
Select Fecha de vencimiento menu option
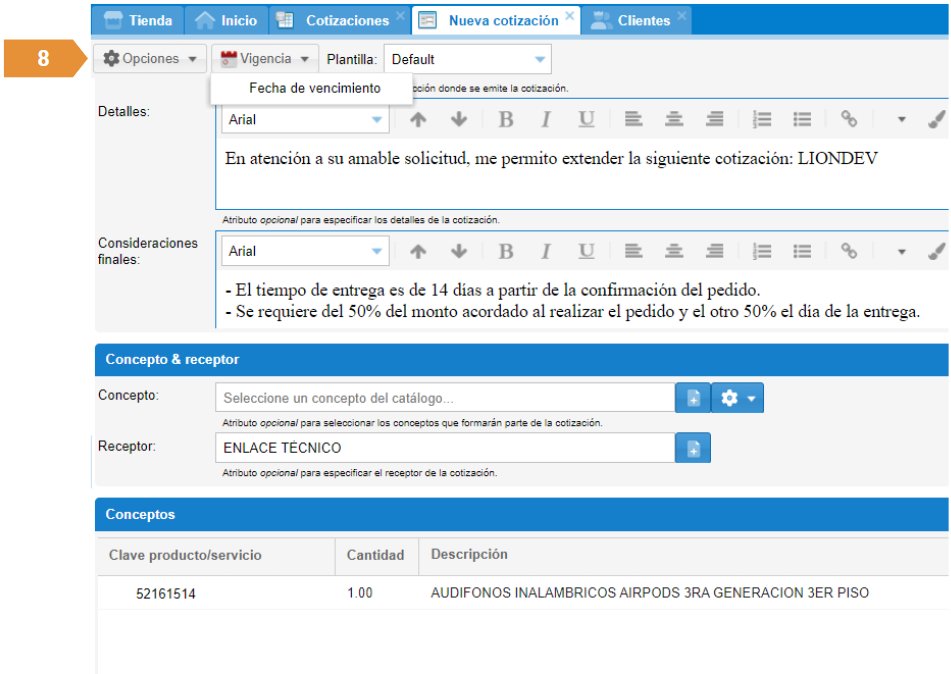[x=314, y=88]
